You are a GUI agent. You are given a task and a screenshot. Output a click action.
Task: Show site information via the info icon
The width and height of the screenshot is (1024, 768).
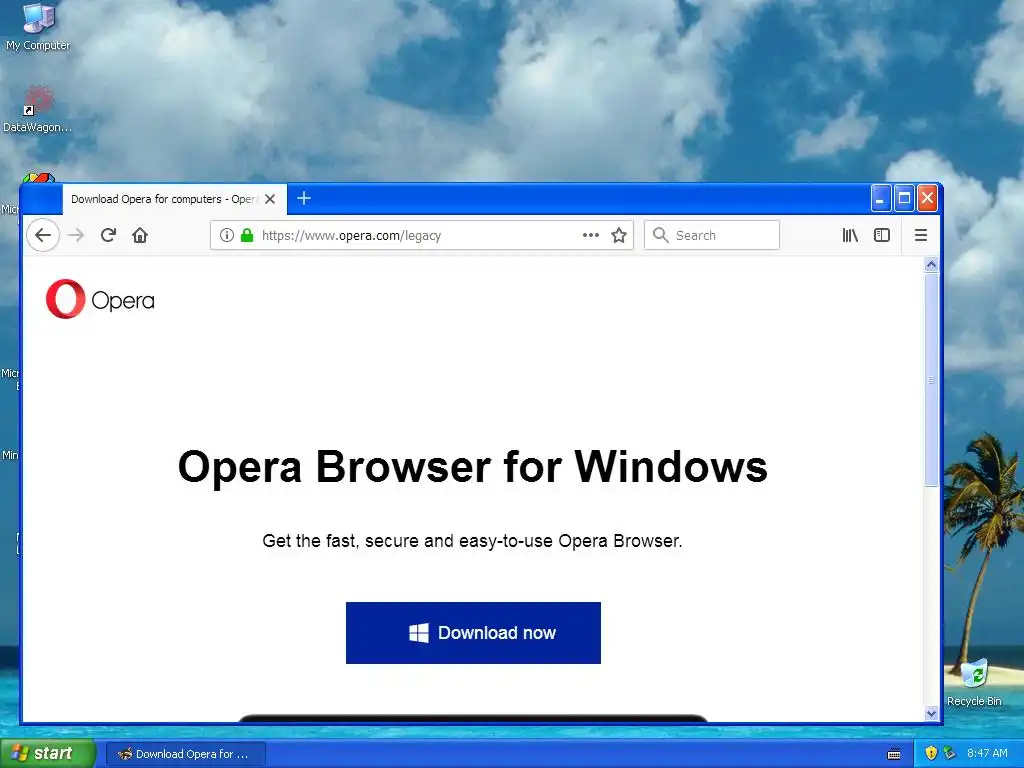pyautogui.click(x=227, y=235)
